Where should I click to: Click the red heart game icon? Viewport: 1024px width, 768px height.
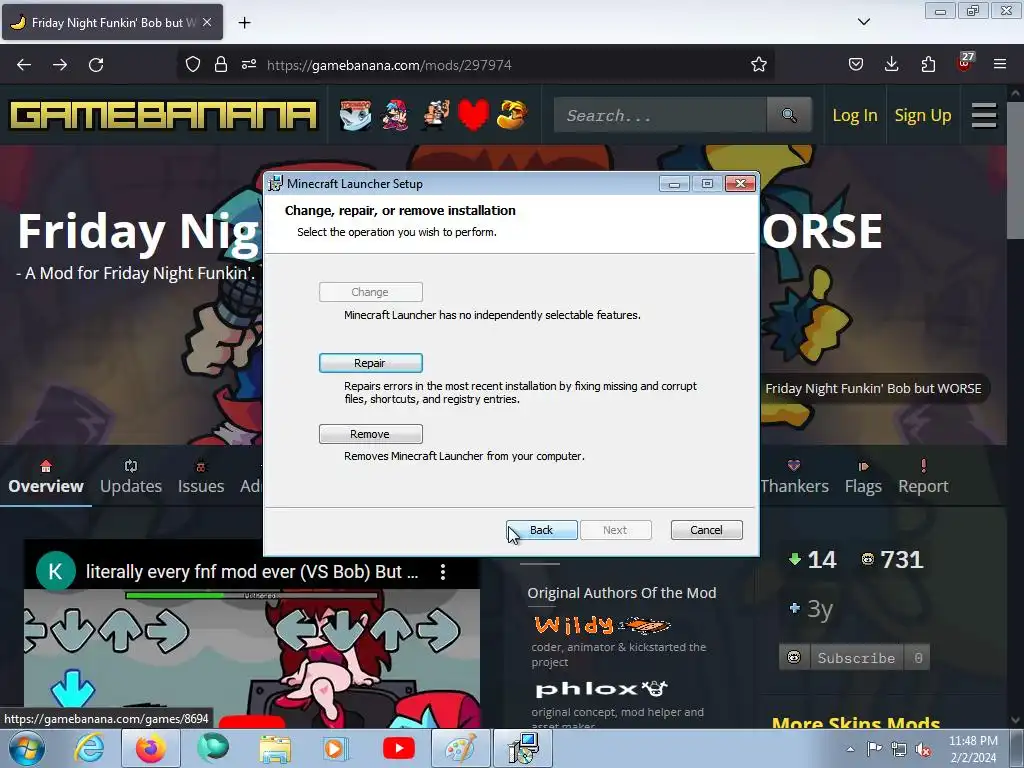[473, 115]
